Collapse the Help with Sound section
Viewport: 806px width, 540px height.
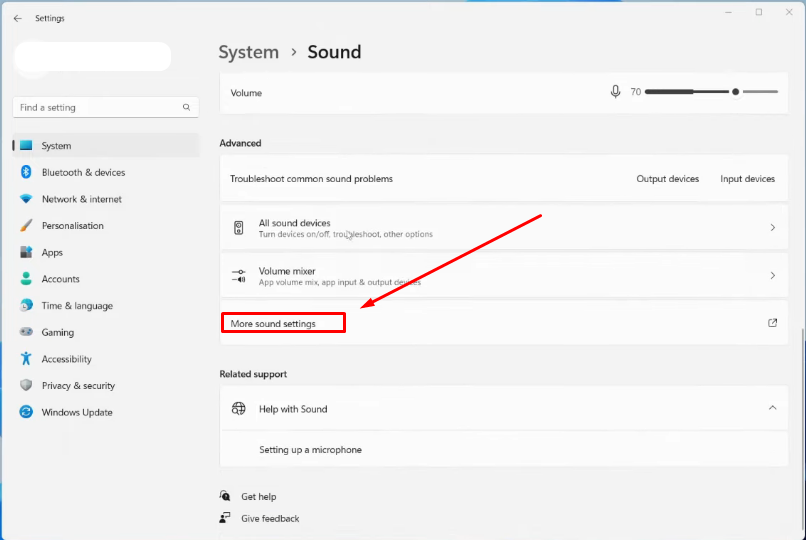[x=773, y=408]
